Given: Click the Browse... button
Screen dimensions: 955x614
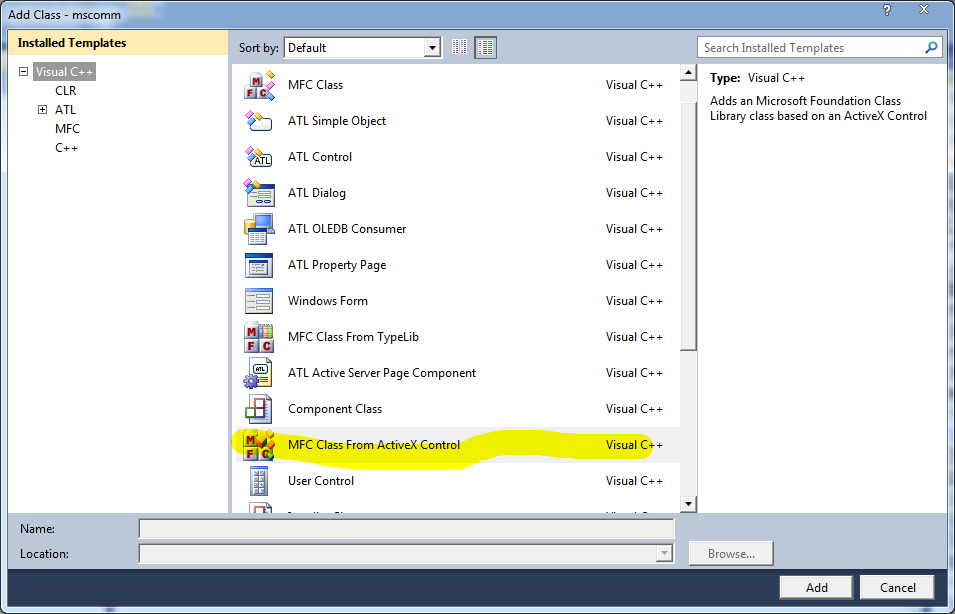Looking at the screenshot, I should tap(731, 554).
